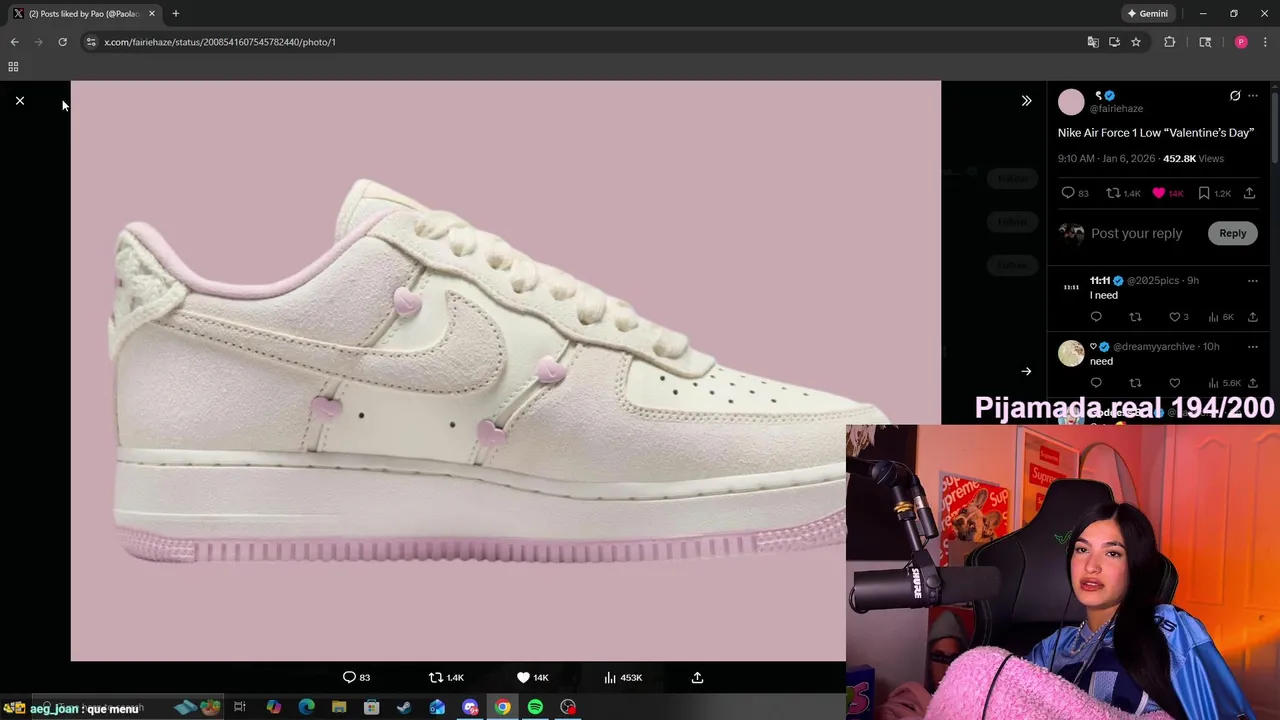1280x720 pixels.
Task: Share icon below the photo
Action: [697, 677]
